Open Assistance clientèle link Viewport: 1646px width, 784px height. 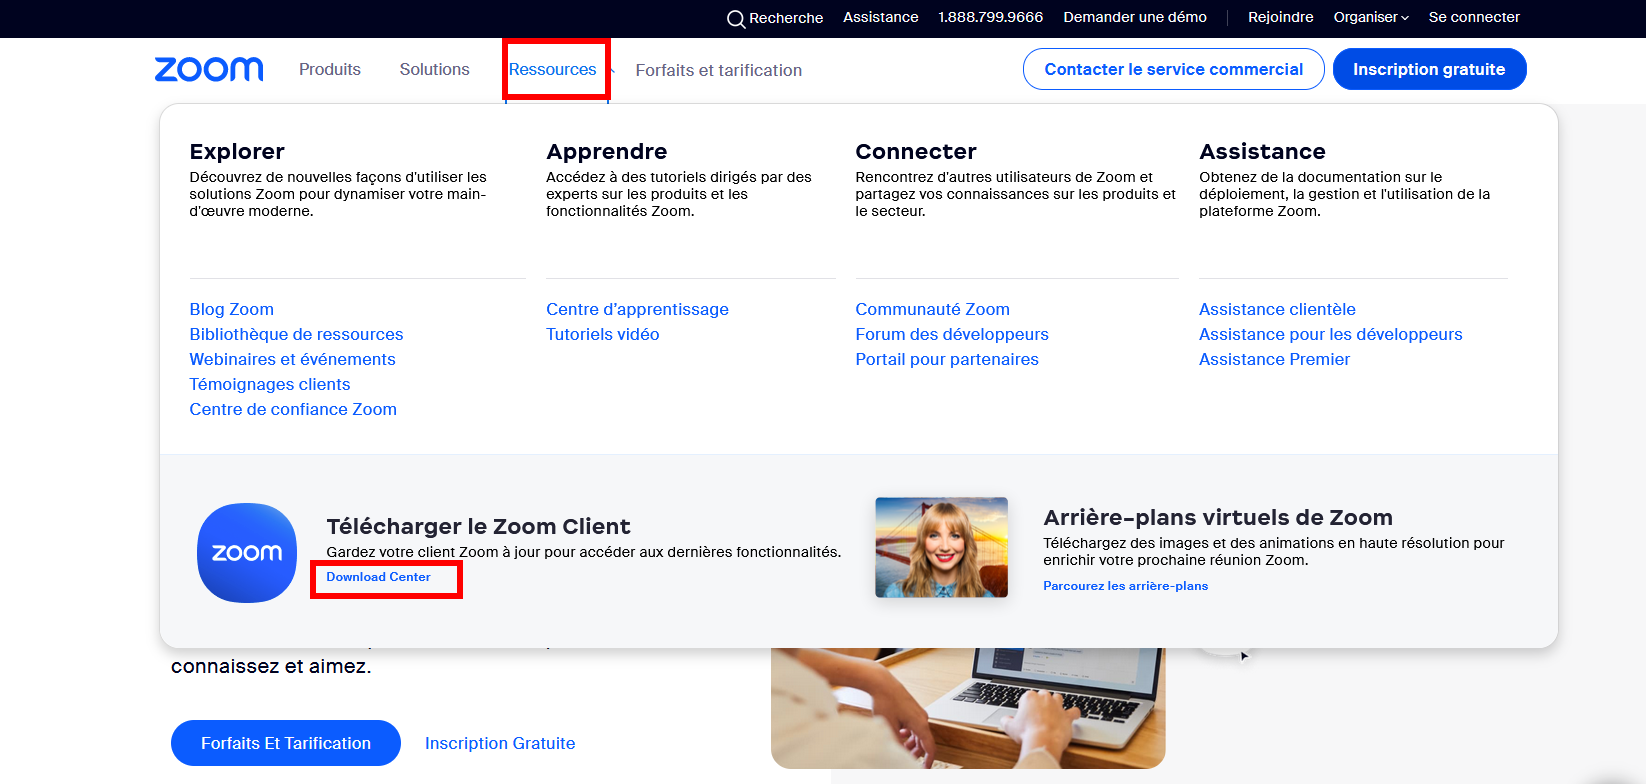[x=1278, y=309]
